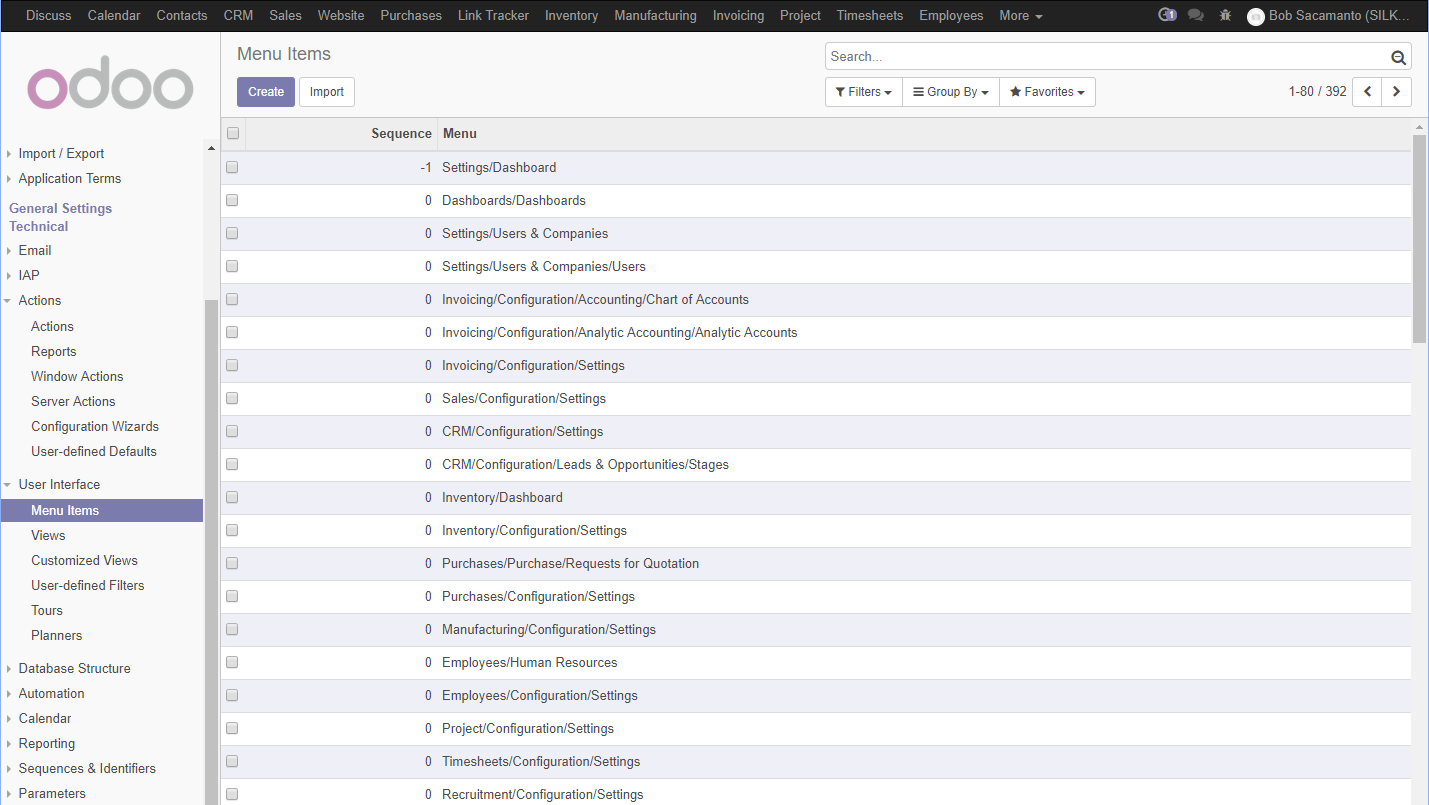Go to the Inventory menu
Viewport: 1429px width, 805px height.
[x=572, y=16]
